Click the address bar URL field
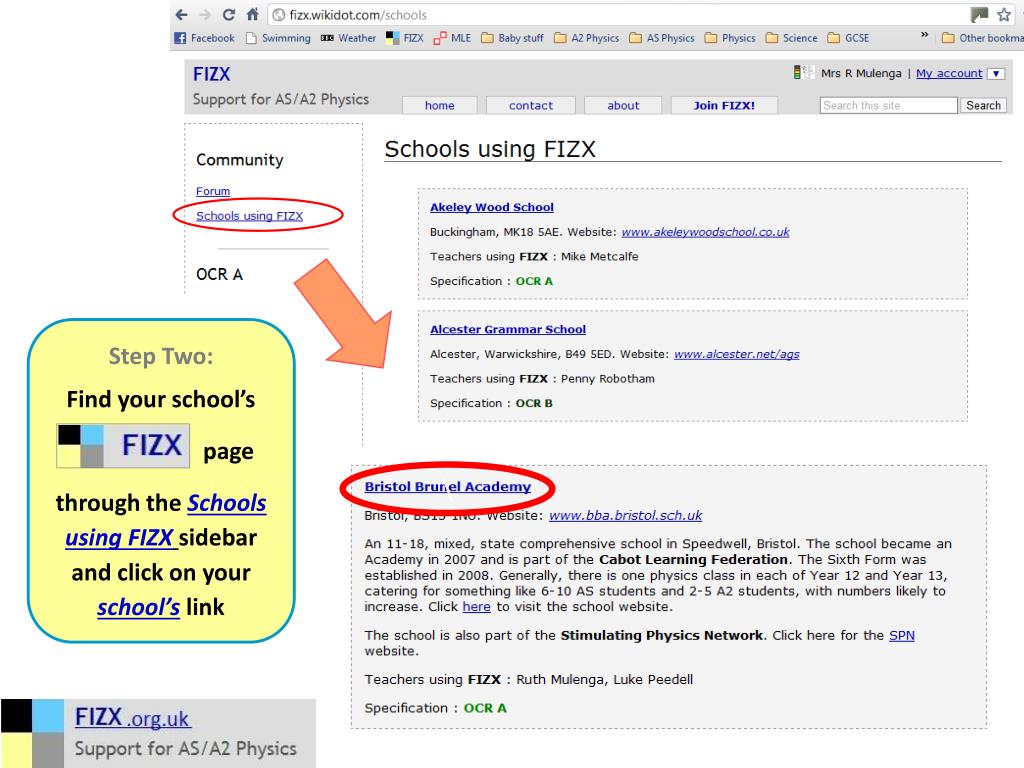The image size is (1024, 768). click(614, 14)
